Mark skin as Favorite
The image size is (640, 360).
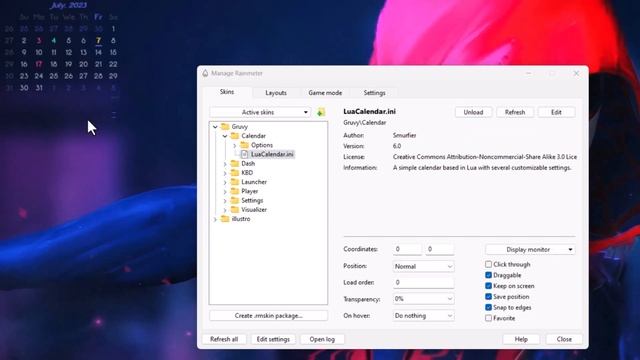[x=488, y=318]
